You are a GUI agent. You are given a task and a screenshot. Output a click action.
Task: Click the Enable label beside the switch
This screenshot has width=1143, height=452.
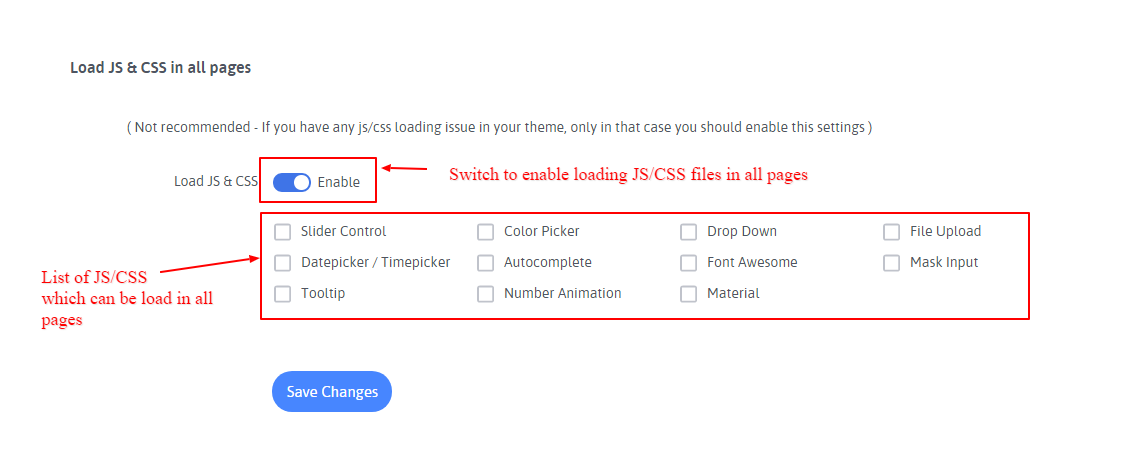pyautogui.click(x=339, y=182)
